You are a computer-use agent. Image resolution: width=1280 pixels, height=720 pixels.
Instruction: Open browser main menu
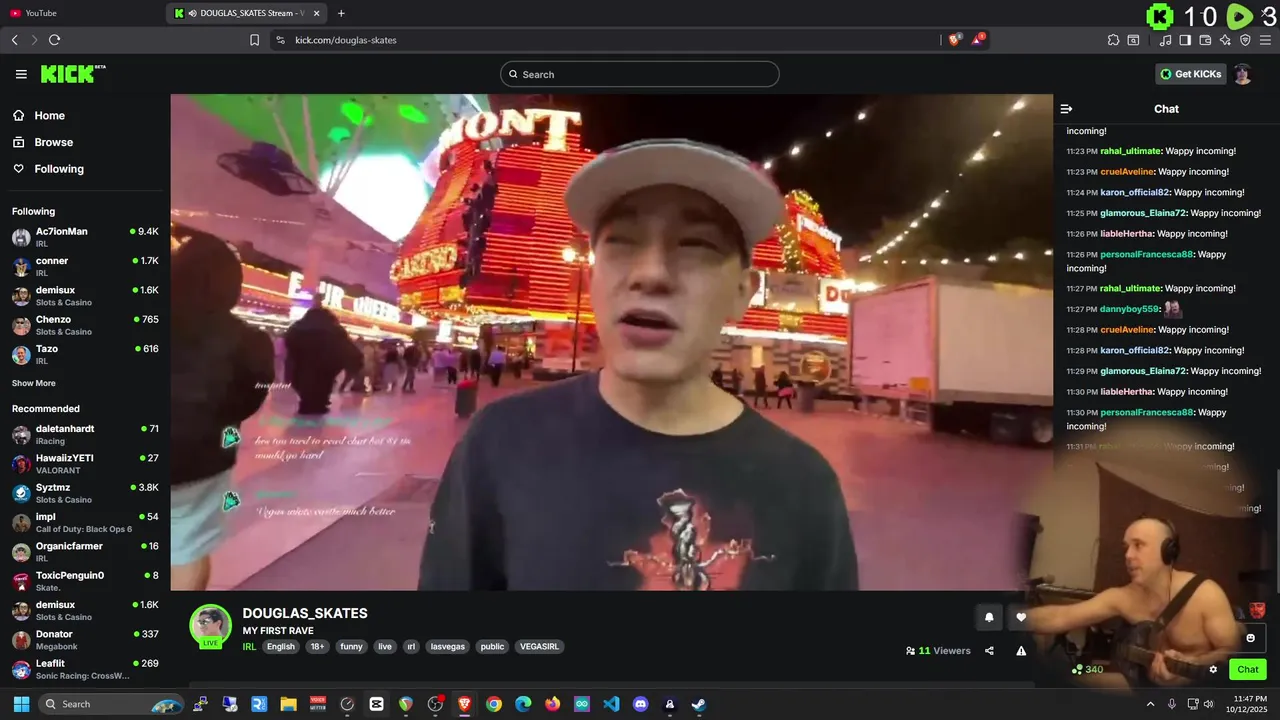click(1266, 40)
